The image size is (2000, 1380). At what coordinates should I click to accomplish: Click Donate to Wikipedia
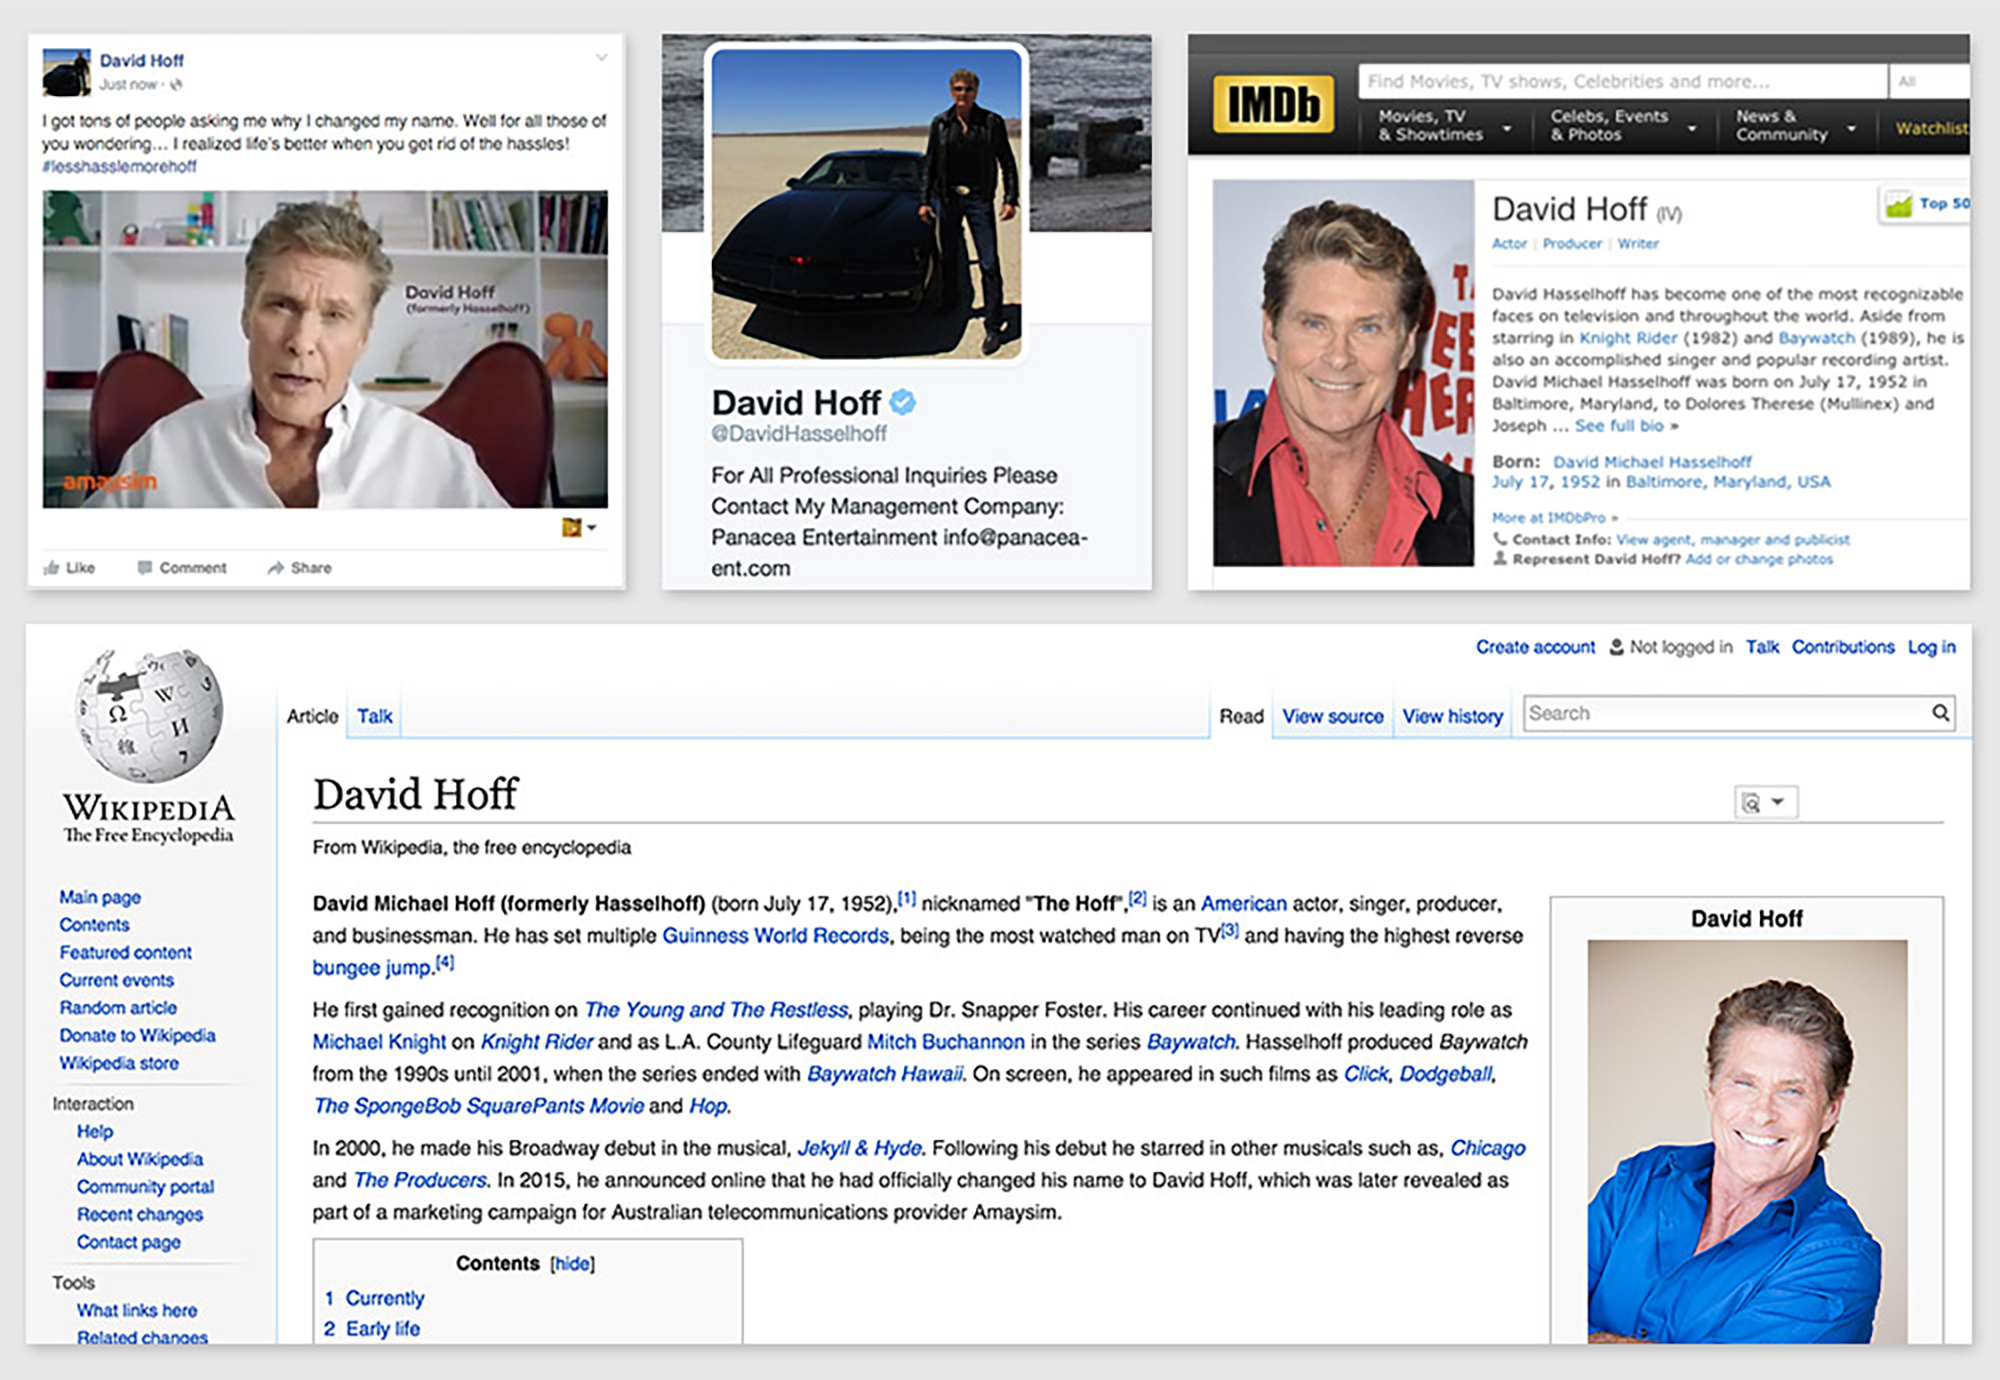[x=137, y=1035]
